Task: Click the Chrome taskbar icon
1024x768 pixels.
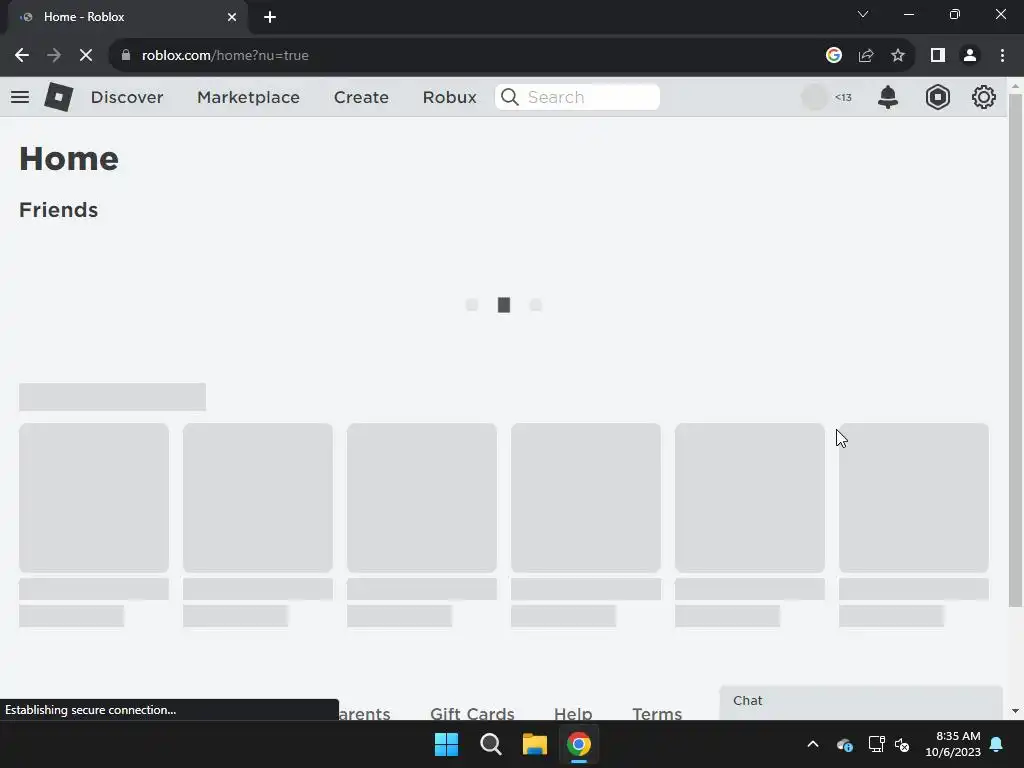Action: click(579, 744)
